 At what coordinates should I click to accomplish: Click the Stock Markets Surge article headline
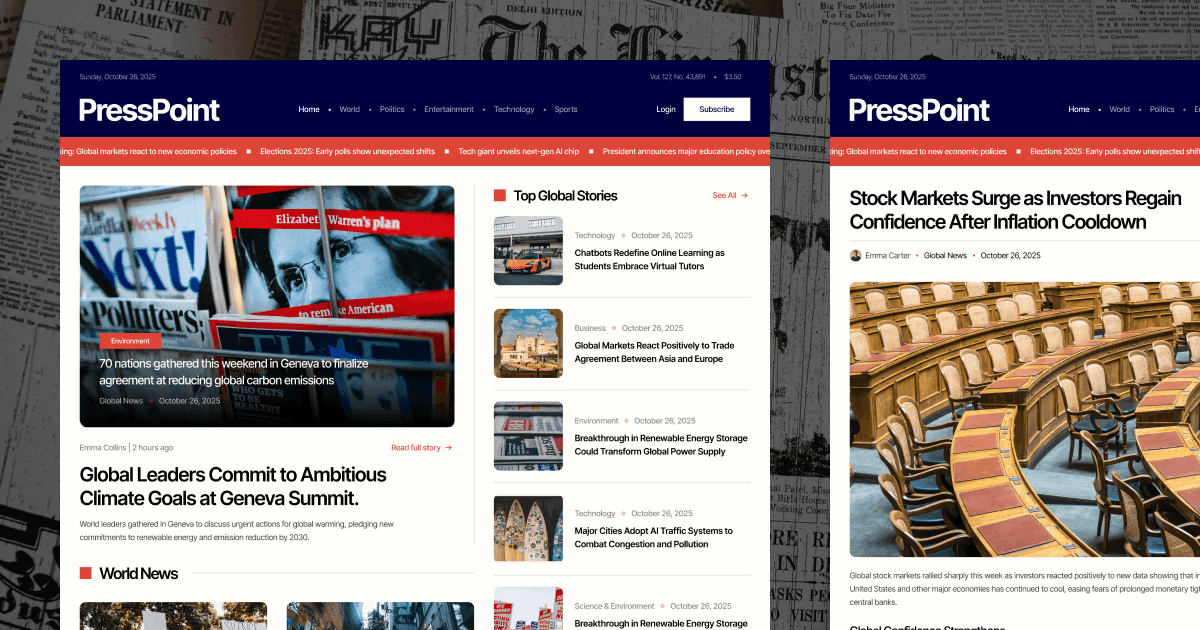tap(1015, 210)
